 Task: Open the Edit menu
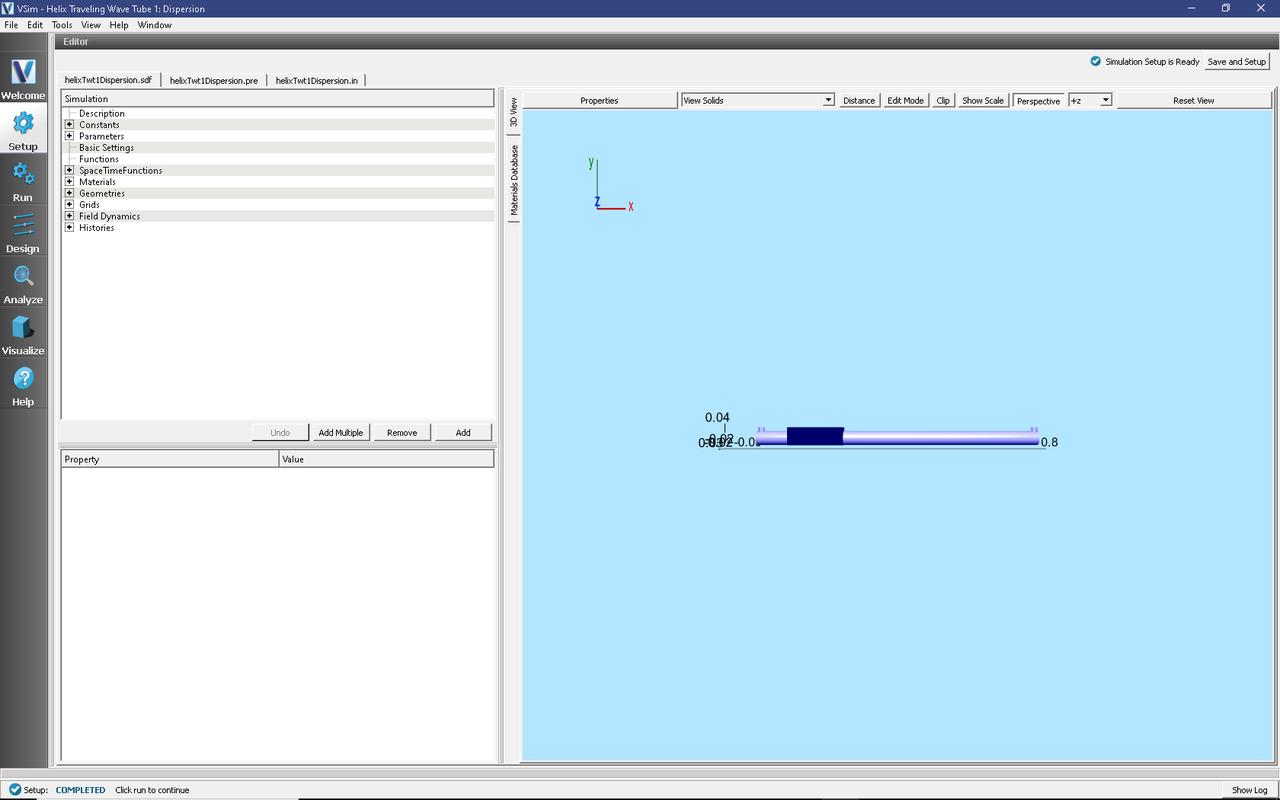pos(35,25)
